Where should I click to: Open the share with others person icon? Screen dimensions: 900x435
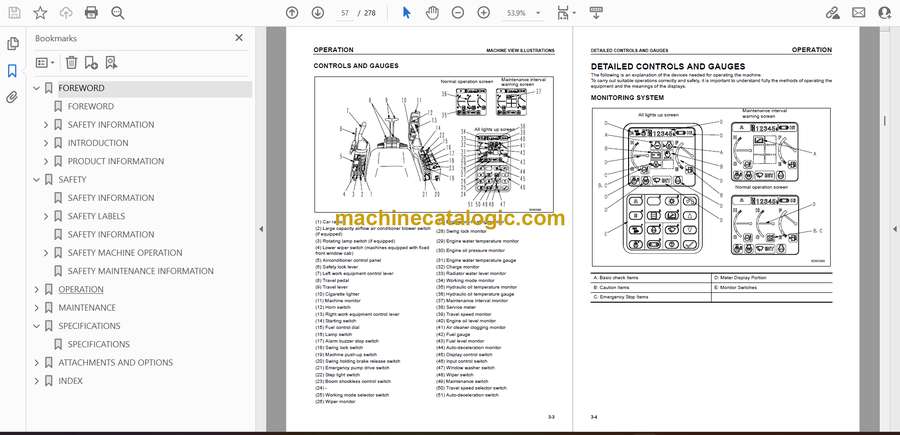click(x=885, y=13)
